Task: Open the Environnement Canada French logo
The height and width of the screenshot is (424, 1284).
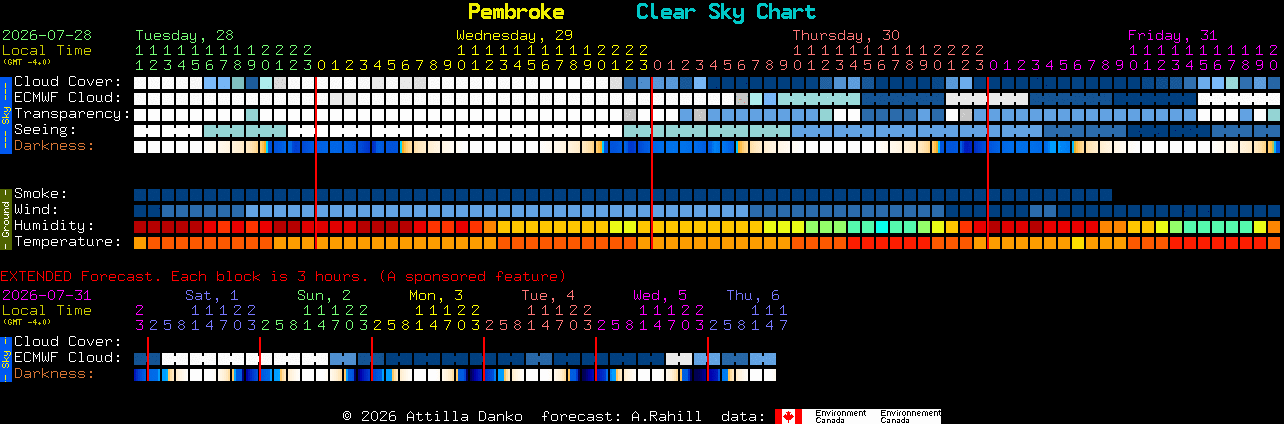Action: click(x=910, y=416)
